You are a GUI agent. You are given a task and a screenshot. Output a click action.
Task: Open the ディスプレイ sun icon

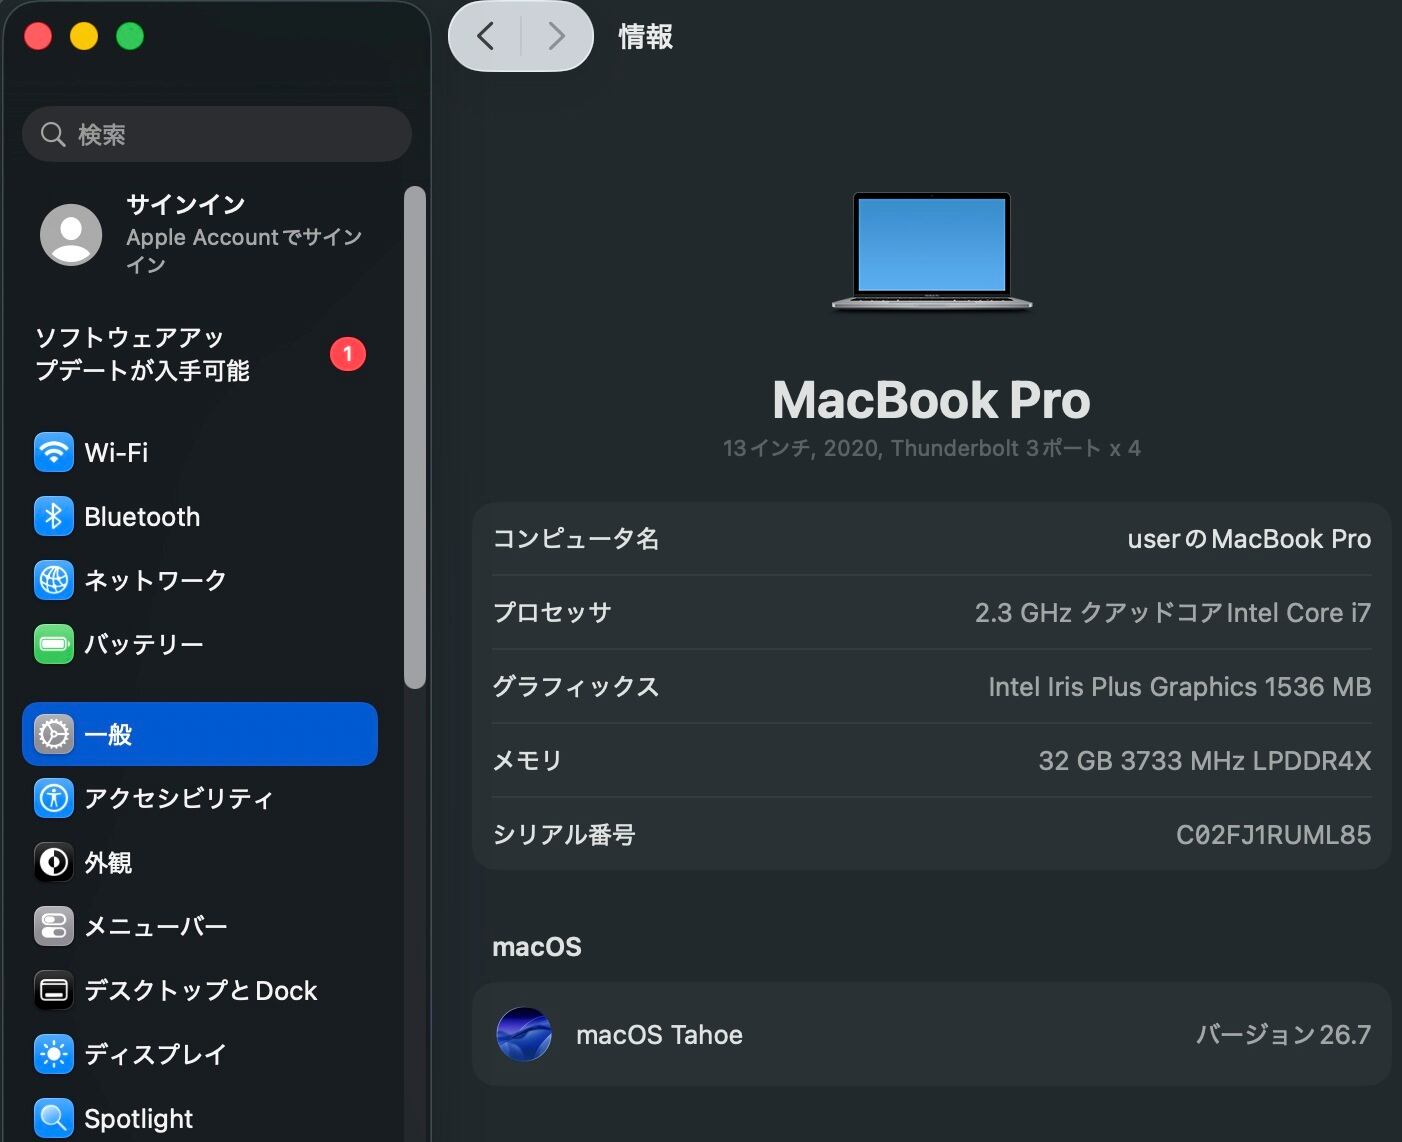[x=54, y=1055]
